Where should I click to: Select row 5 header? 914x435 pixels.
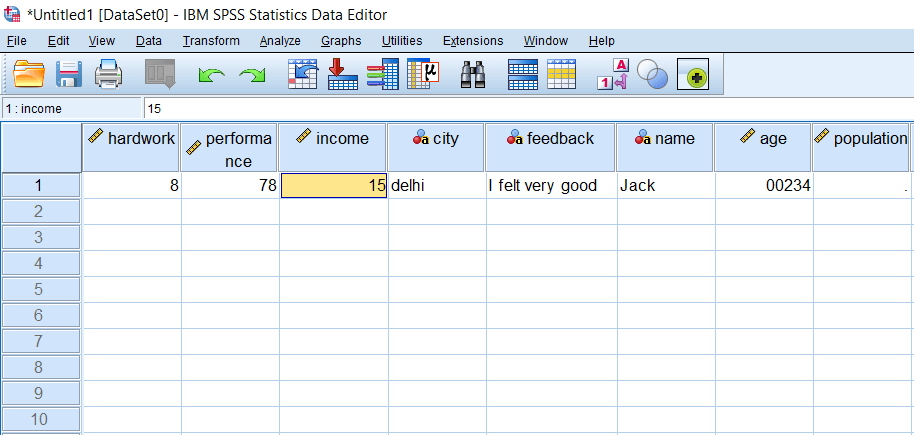(x=41, y=289)
